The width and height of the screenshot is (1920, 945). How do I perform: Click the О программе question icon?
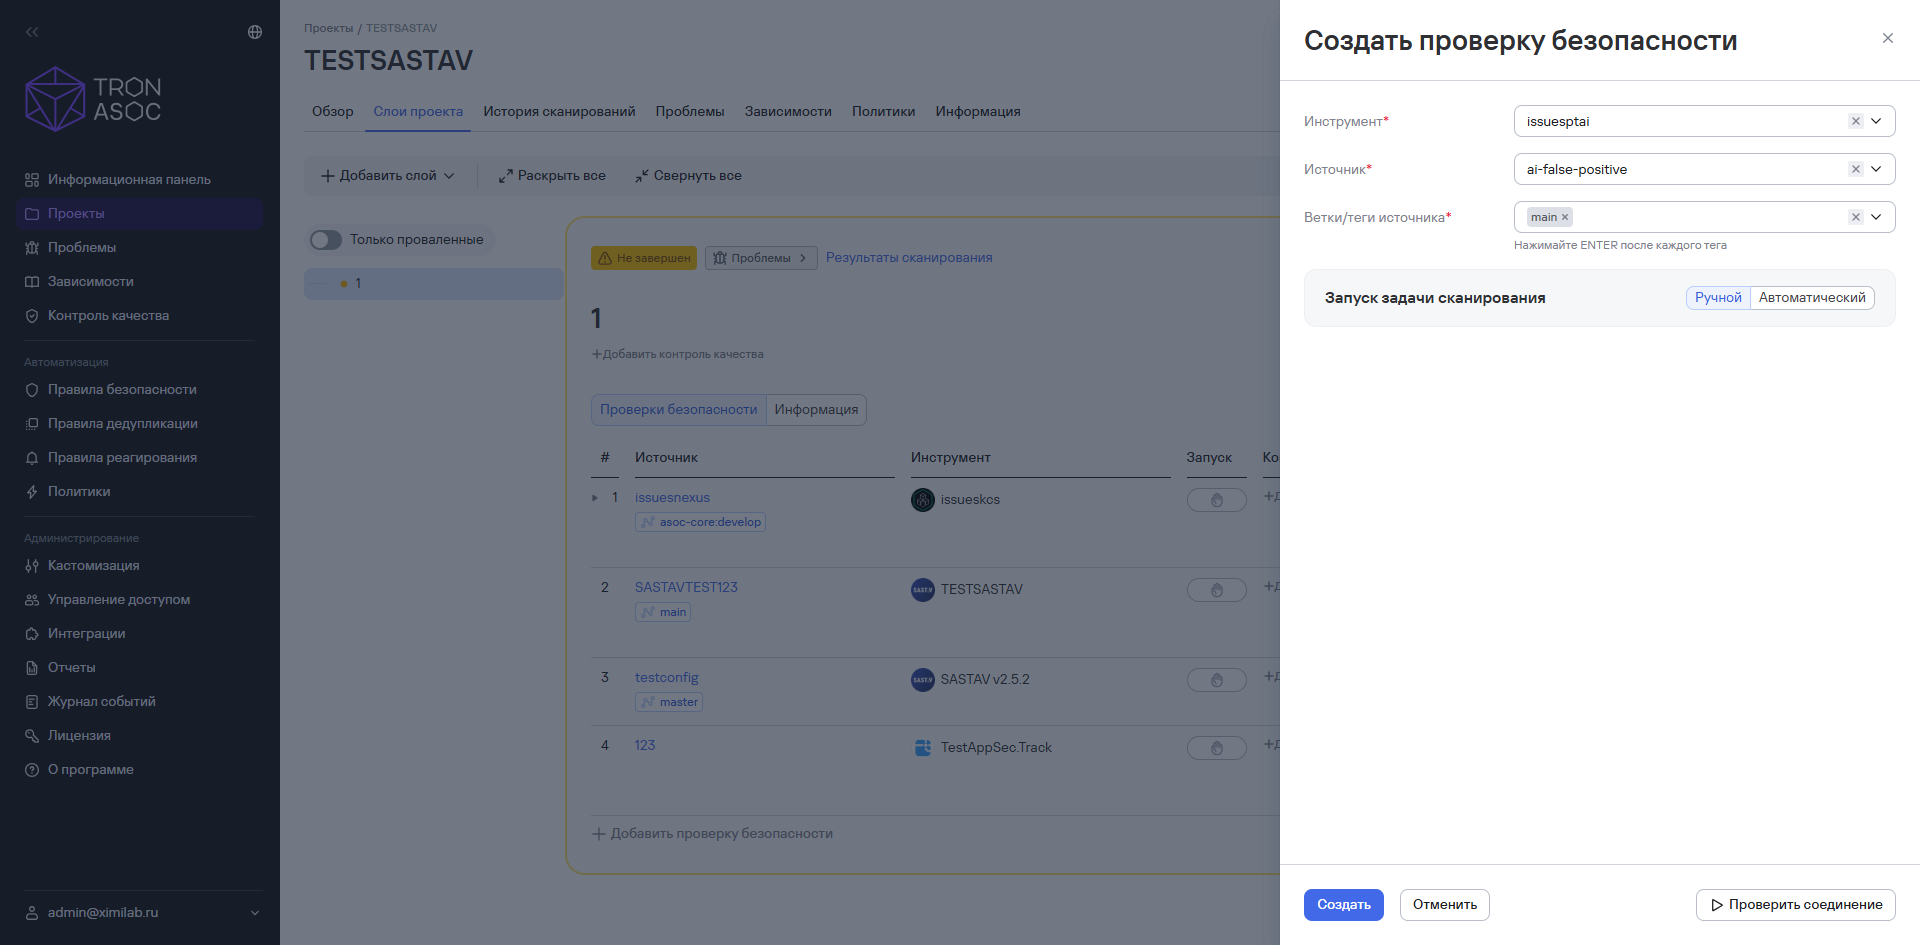(x=32, y=769)
